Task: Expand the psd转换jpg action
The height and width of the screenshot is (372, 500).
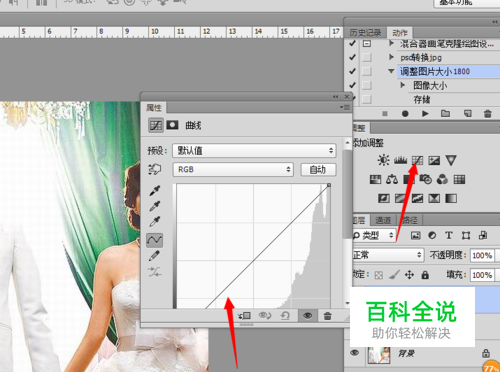Action: (x=391, y=57)
